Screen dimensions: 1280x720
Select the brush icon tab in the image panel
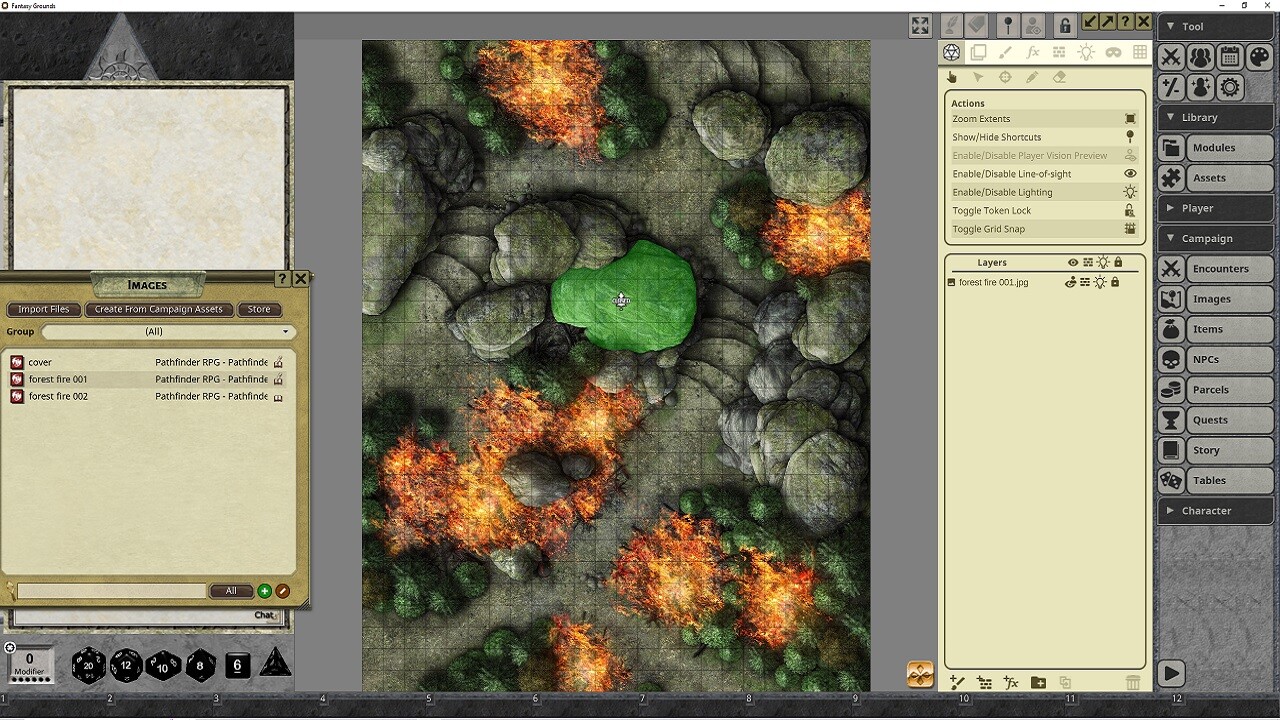click(x=1006, y=52)
